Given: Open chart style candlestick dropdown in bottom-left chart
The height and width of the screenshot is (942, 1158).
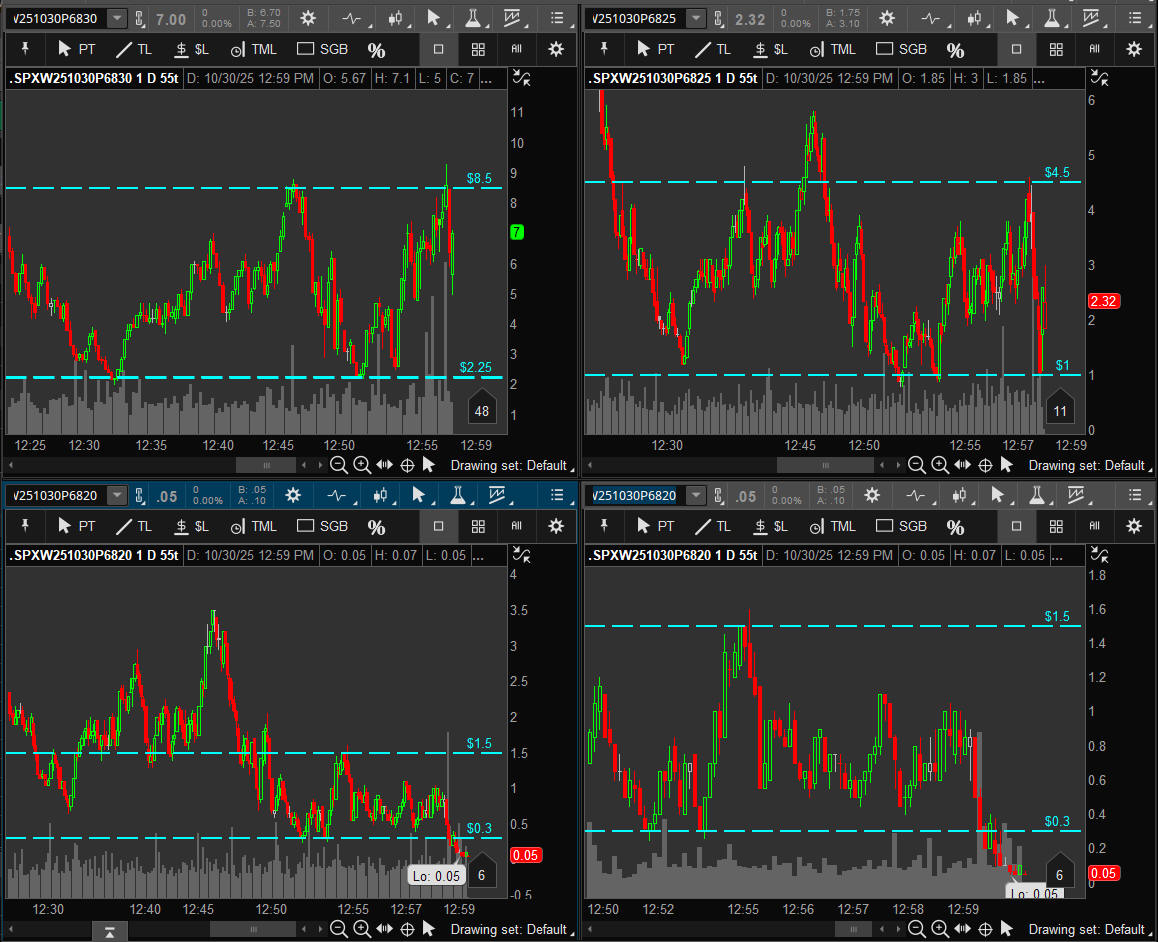Looking at the screenshot, I should [x=381, y=495].
